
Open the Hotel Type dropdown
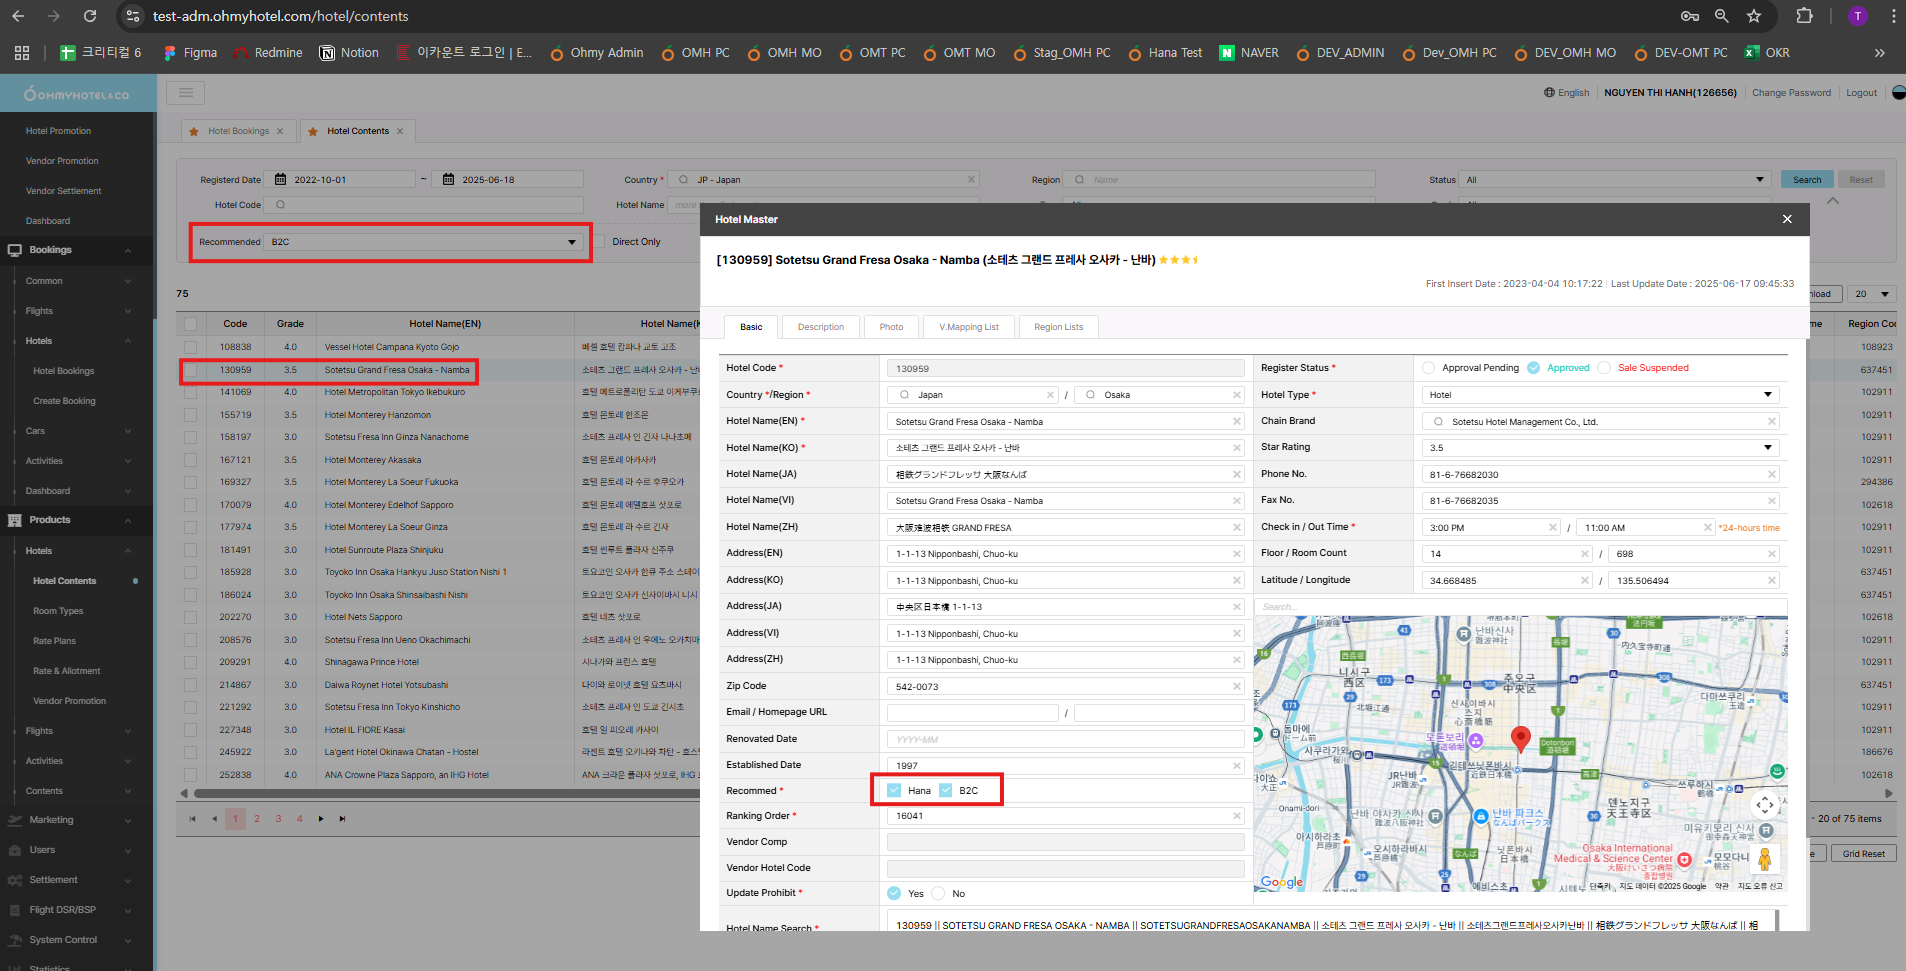click(1600, 395)
